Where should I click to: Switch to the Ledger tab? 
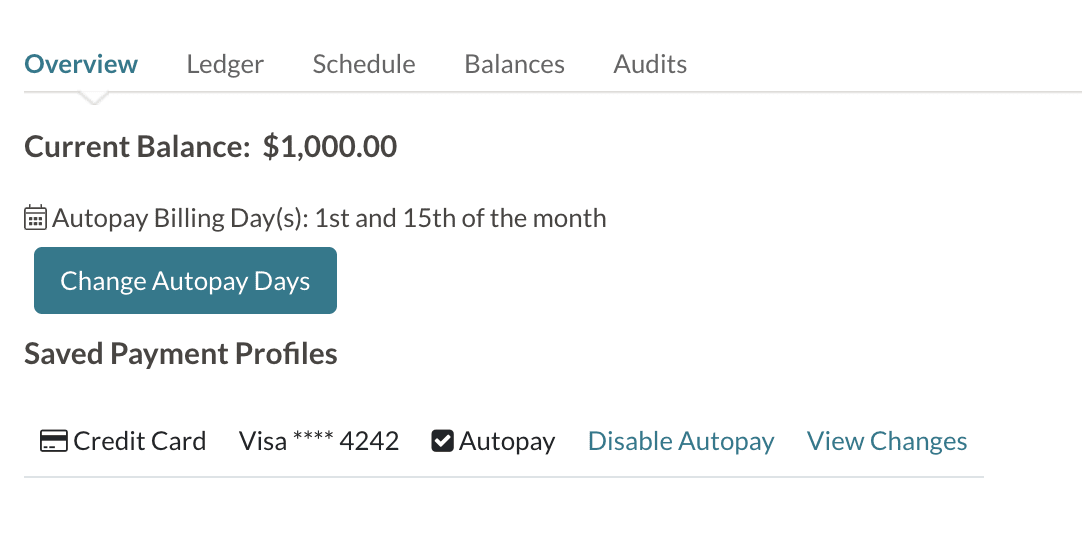[x=225, y=64]
